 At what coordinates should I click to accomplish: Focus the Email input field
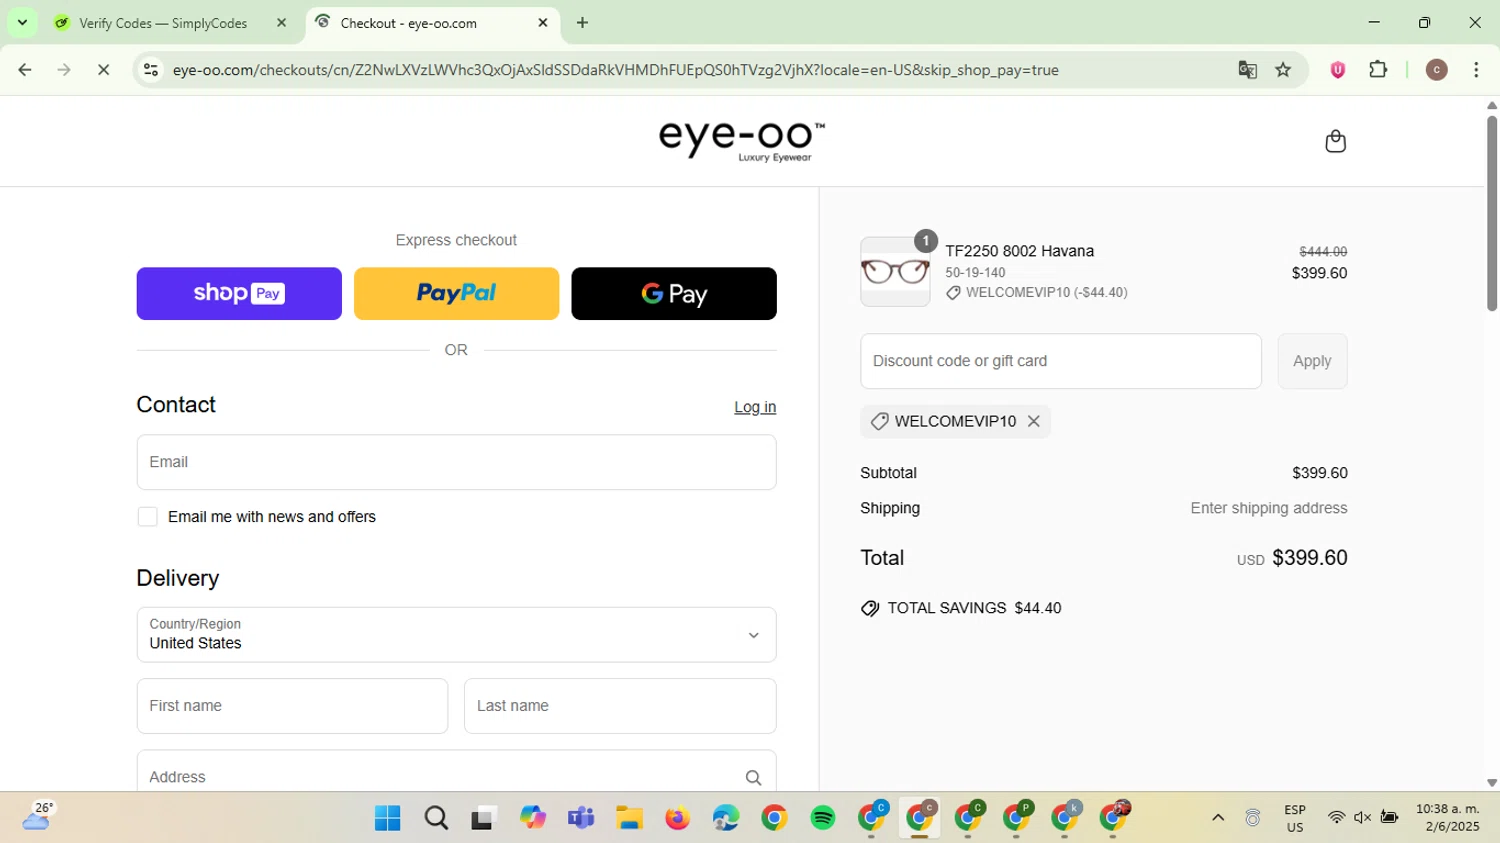coord(456,462)
